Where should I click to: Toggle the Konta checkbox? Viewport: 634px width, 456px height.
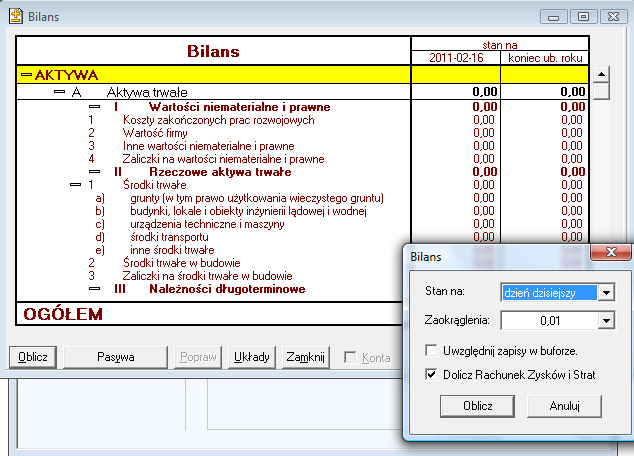(x=350, y=357)
